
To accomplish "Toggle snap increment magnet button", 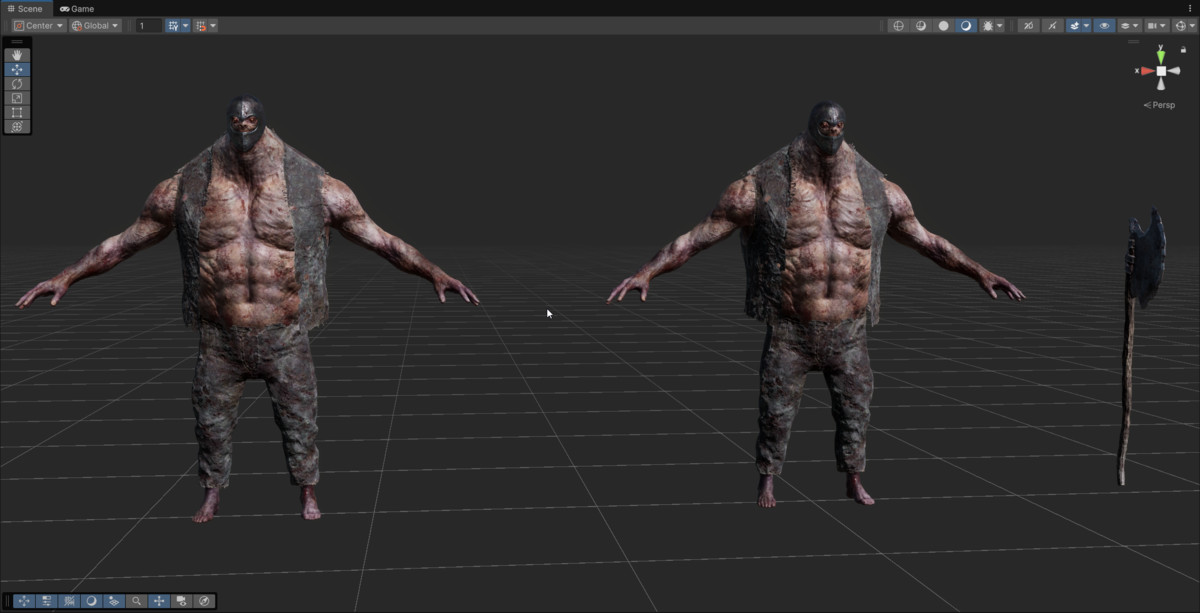I will pyautogui.click(x=201, y=25).
